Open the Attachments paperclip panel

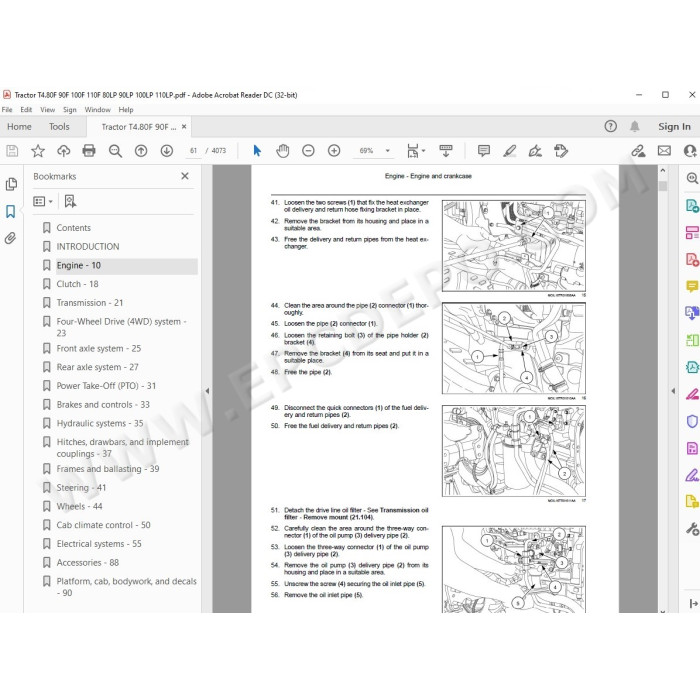click(10, 238)
